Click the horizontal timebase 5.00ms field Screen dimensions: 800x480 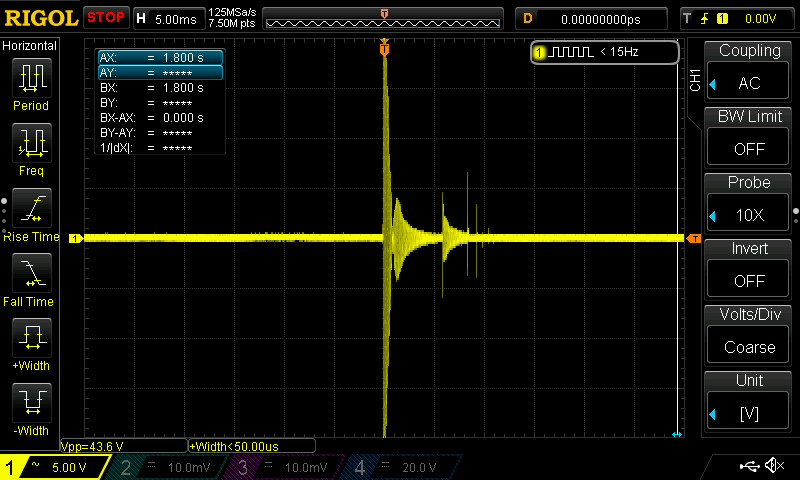click(x=169, y=19)
